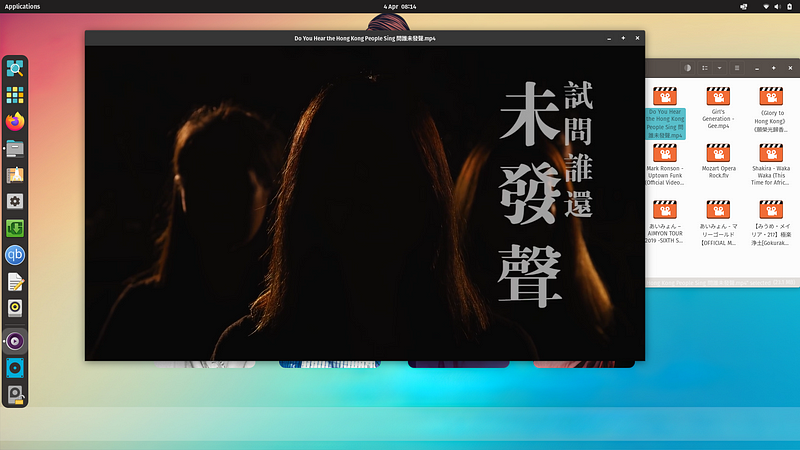The image size is (800, 450).
Task: Click the video playback area
Action: tap(365, 203)
